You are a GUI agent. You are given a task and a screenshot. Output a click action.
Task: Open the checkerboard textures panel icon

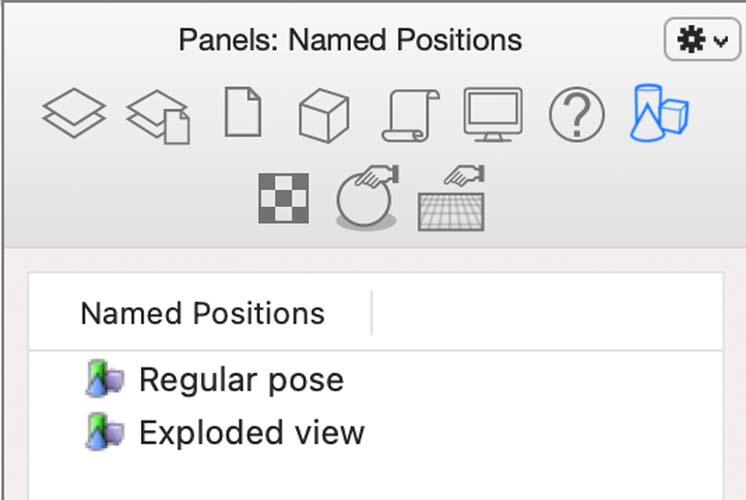pyautogui.click(x=284, y=198)
